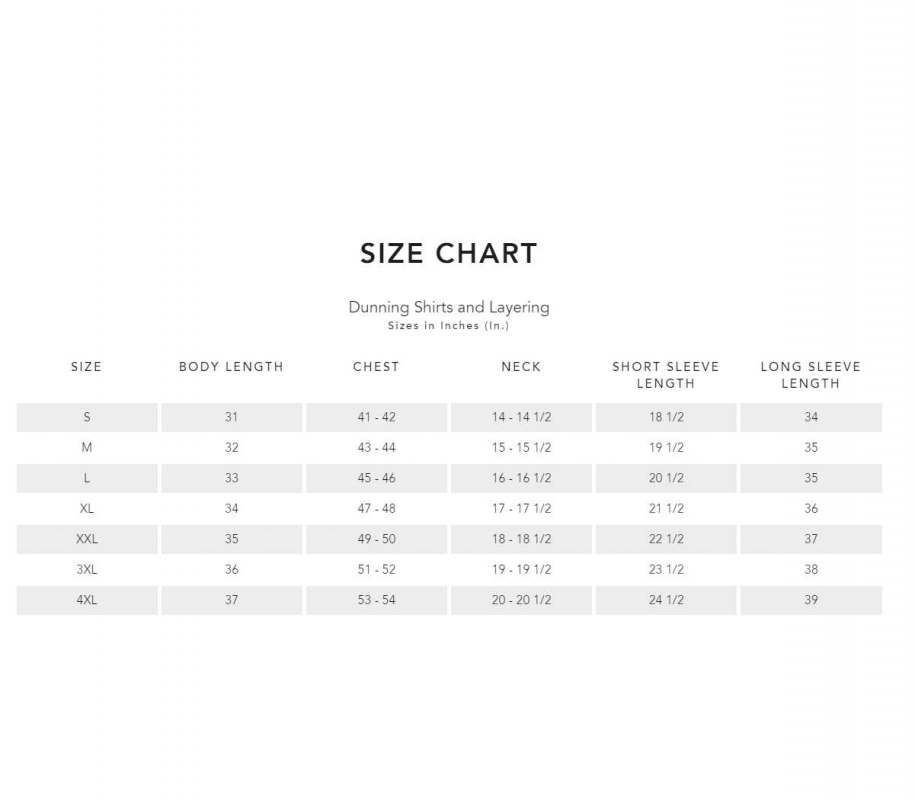Select the CHEST column header

click(x=376, y=367)
